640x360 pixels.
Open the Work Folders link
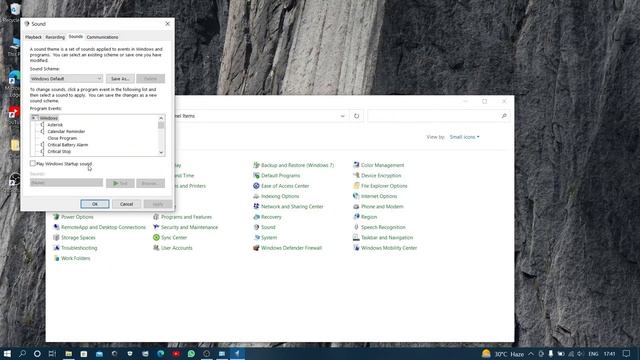tap(76, 258)
